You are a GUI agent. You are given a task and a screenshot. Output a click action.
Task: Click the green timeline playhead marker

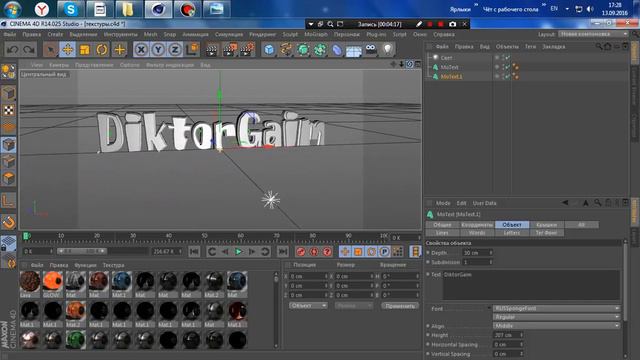(x=26, y=236)
